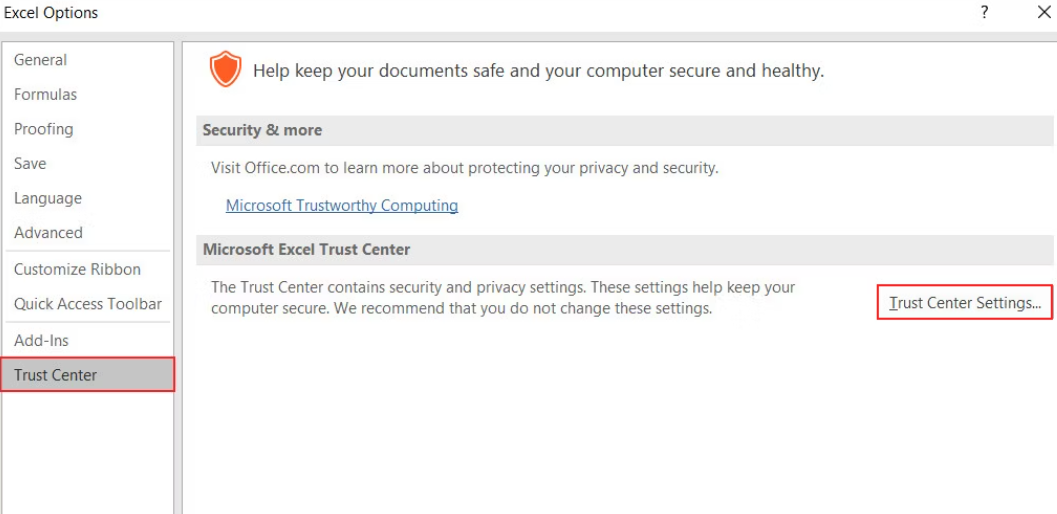Open the General options category
The height and width of the screenshot is (514, 1057).
click(41, 60)
